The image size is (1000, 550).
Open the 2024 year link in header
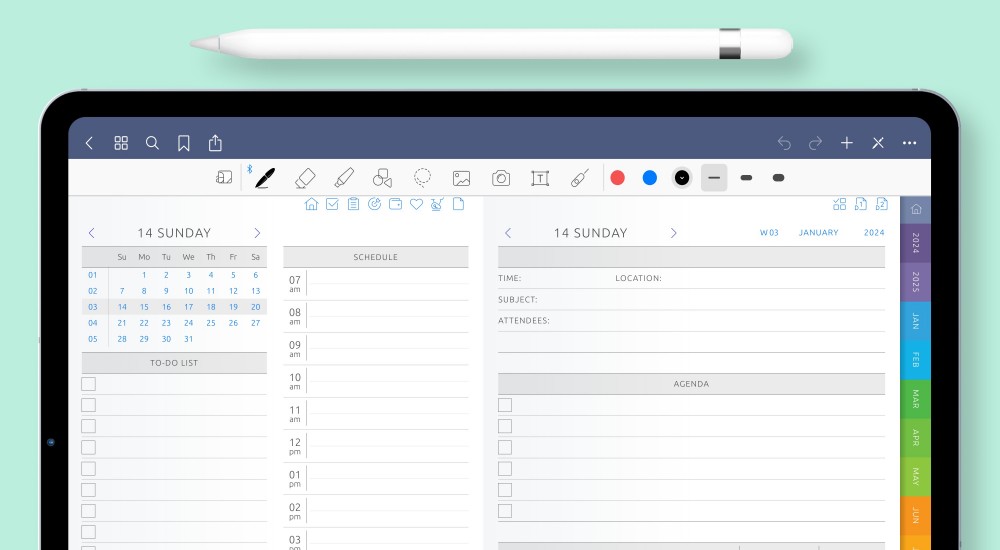tap(874, 233)
